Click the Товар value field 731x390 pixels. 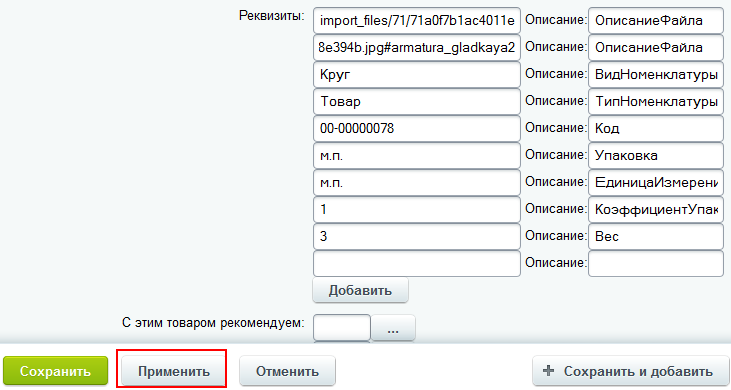pos(417,102)
